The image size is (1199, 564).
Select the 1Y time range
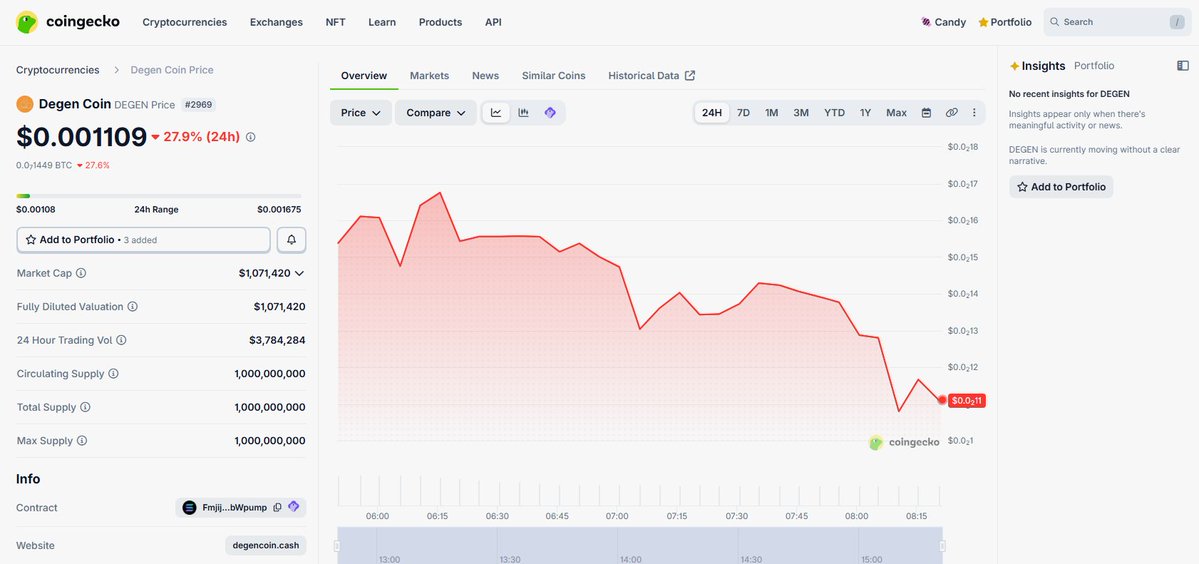pyautogui.click(x=866, y=112)
